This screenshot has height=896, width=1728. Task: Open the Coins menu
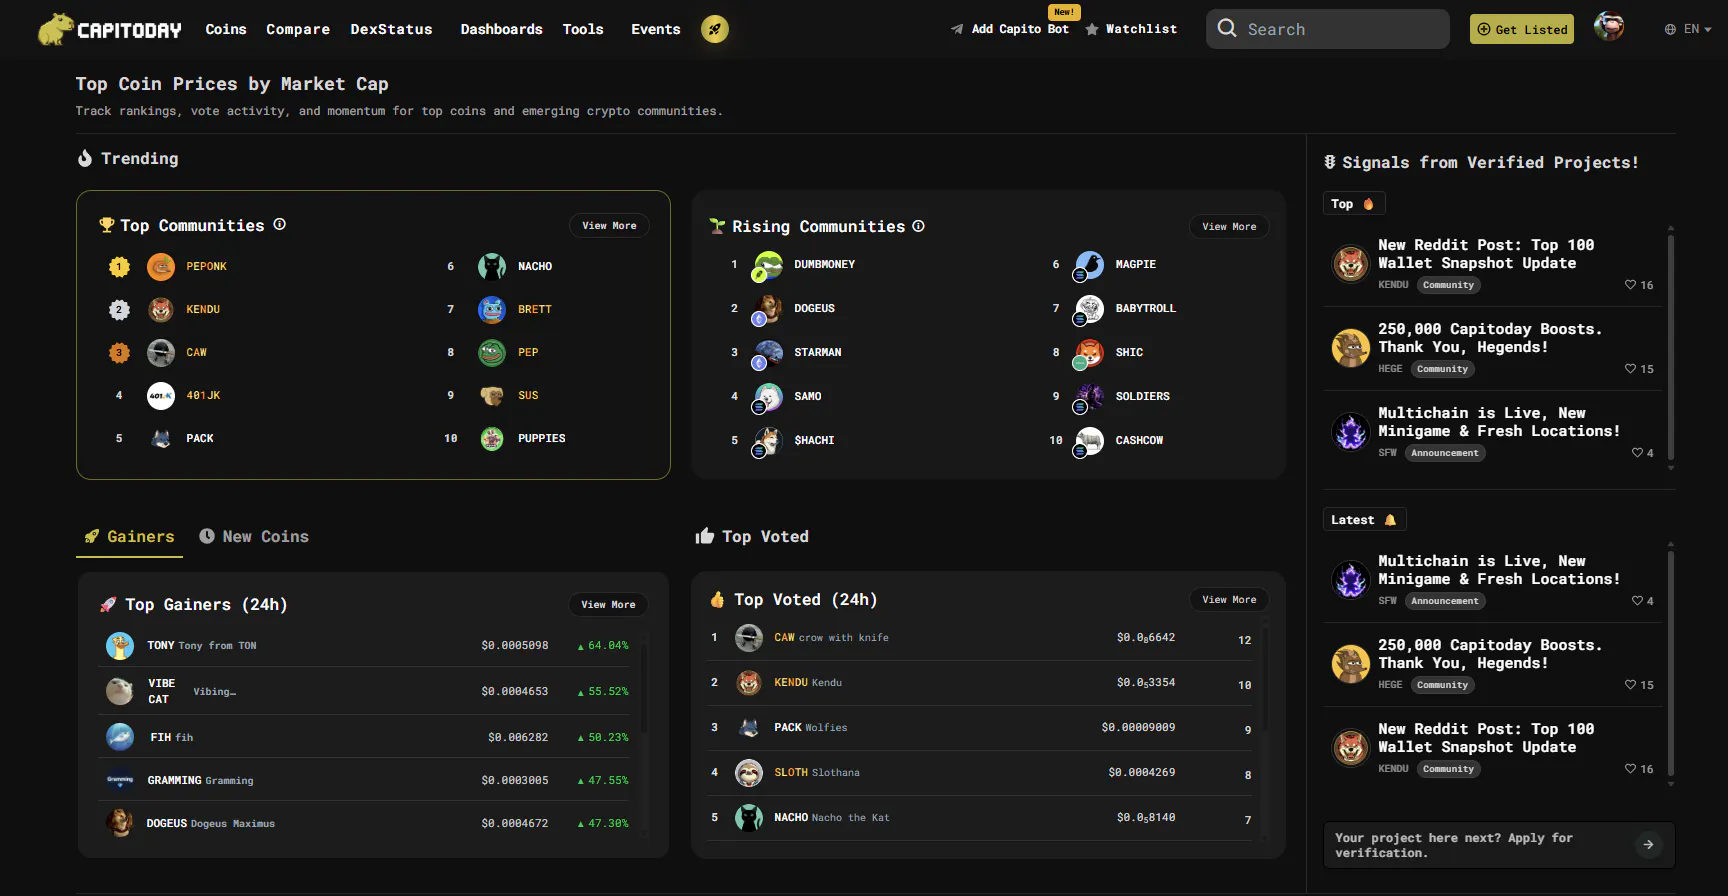tap(226, 29)
